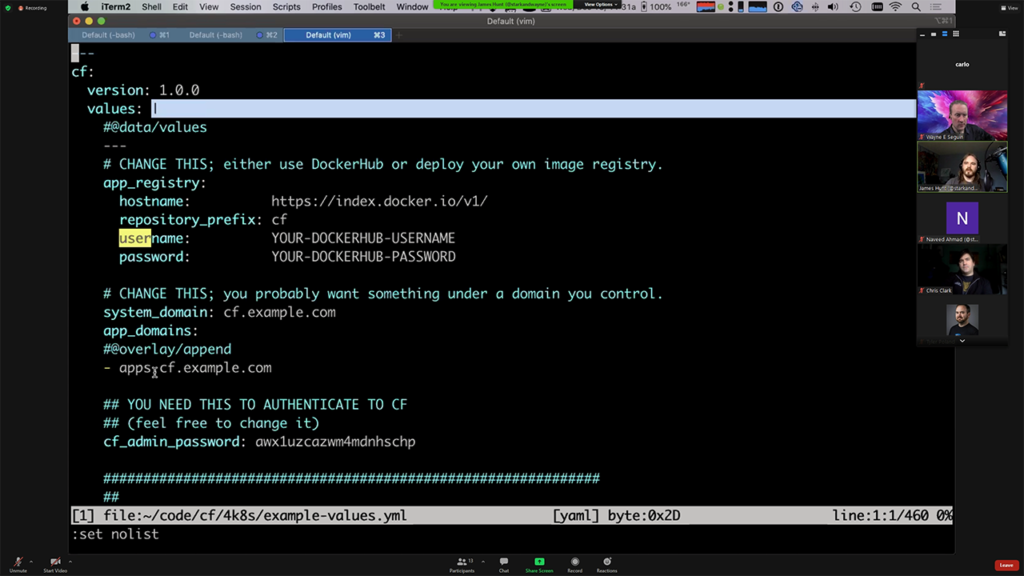The width and height of the screenshot is (1024, 576).
Task: Click 'YOUR-DOCKERHUB-USERNAME' placeholder text
Action: tap(363, 238)
